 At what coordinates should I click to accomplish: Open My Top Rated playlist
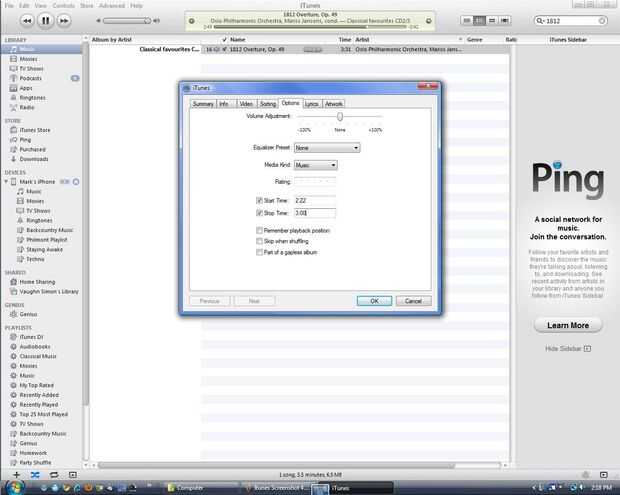click(x=36, y=385)
